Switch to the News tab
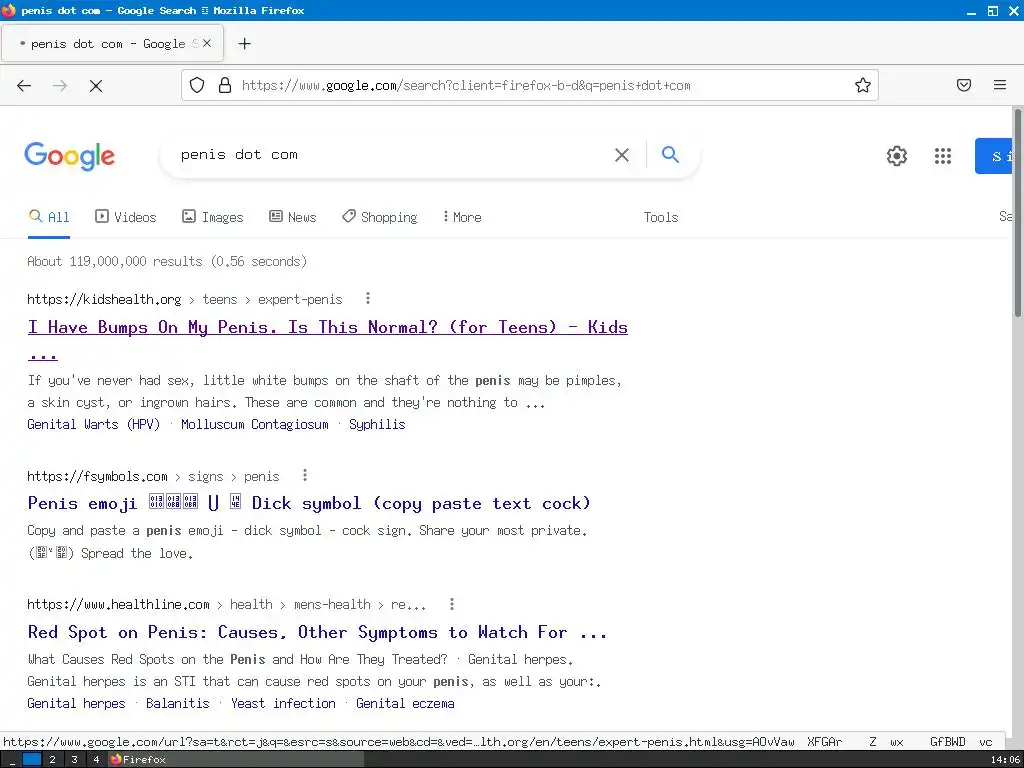This screenshot has height=768, width=1024. (x=293, y=217)
